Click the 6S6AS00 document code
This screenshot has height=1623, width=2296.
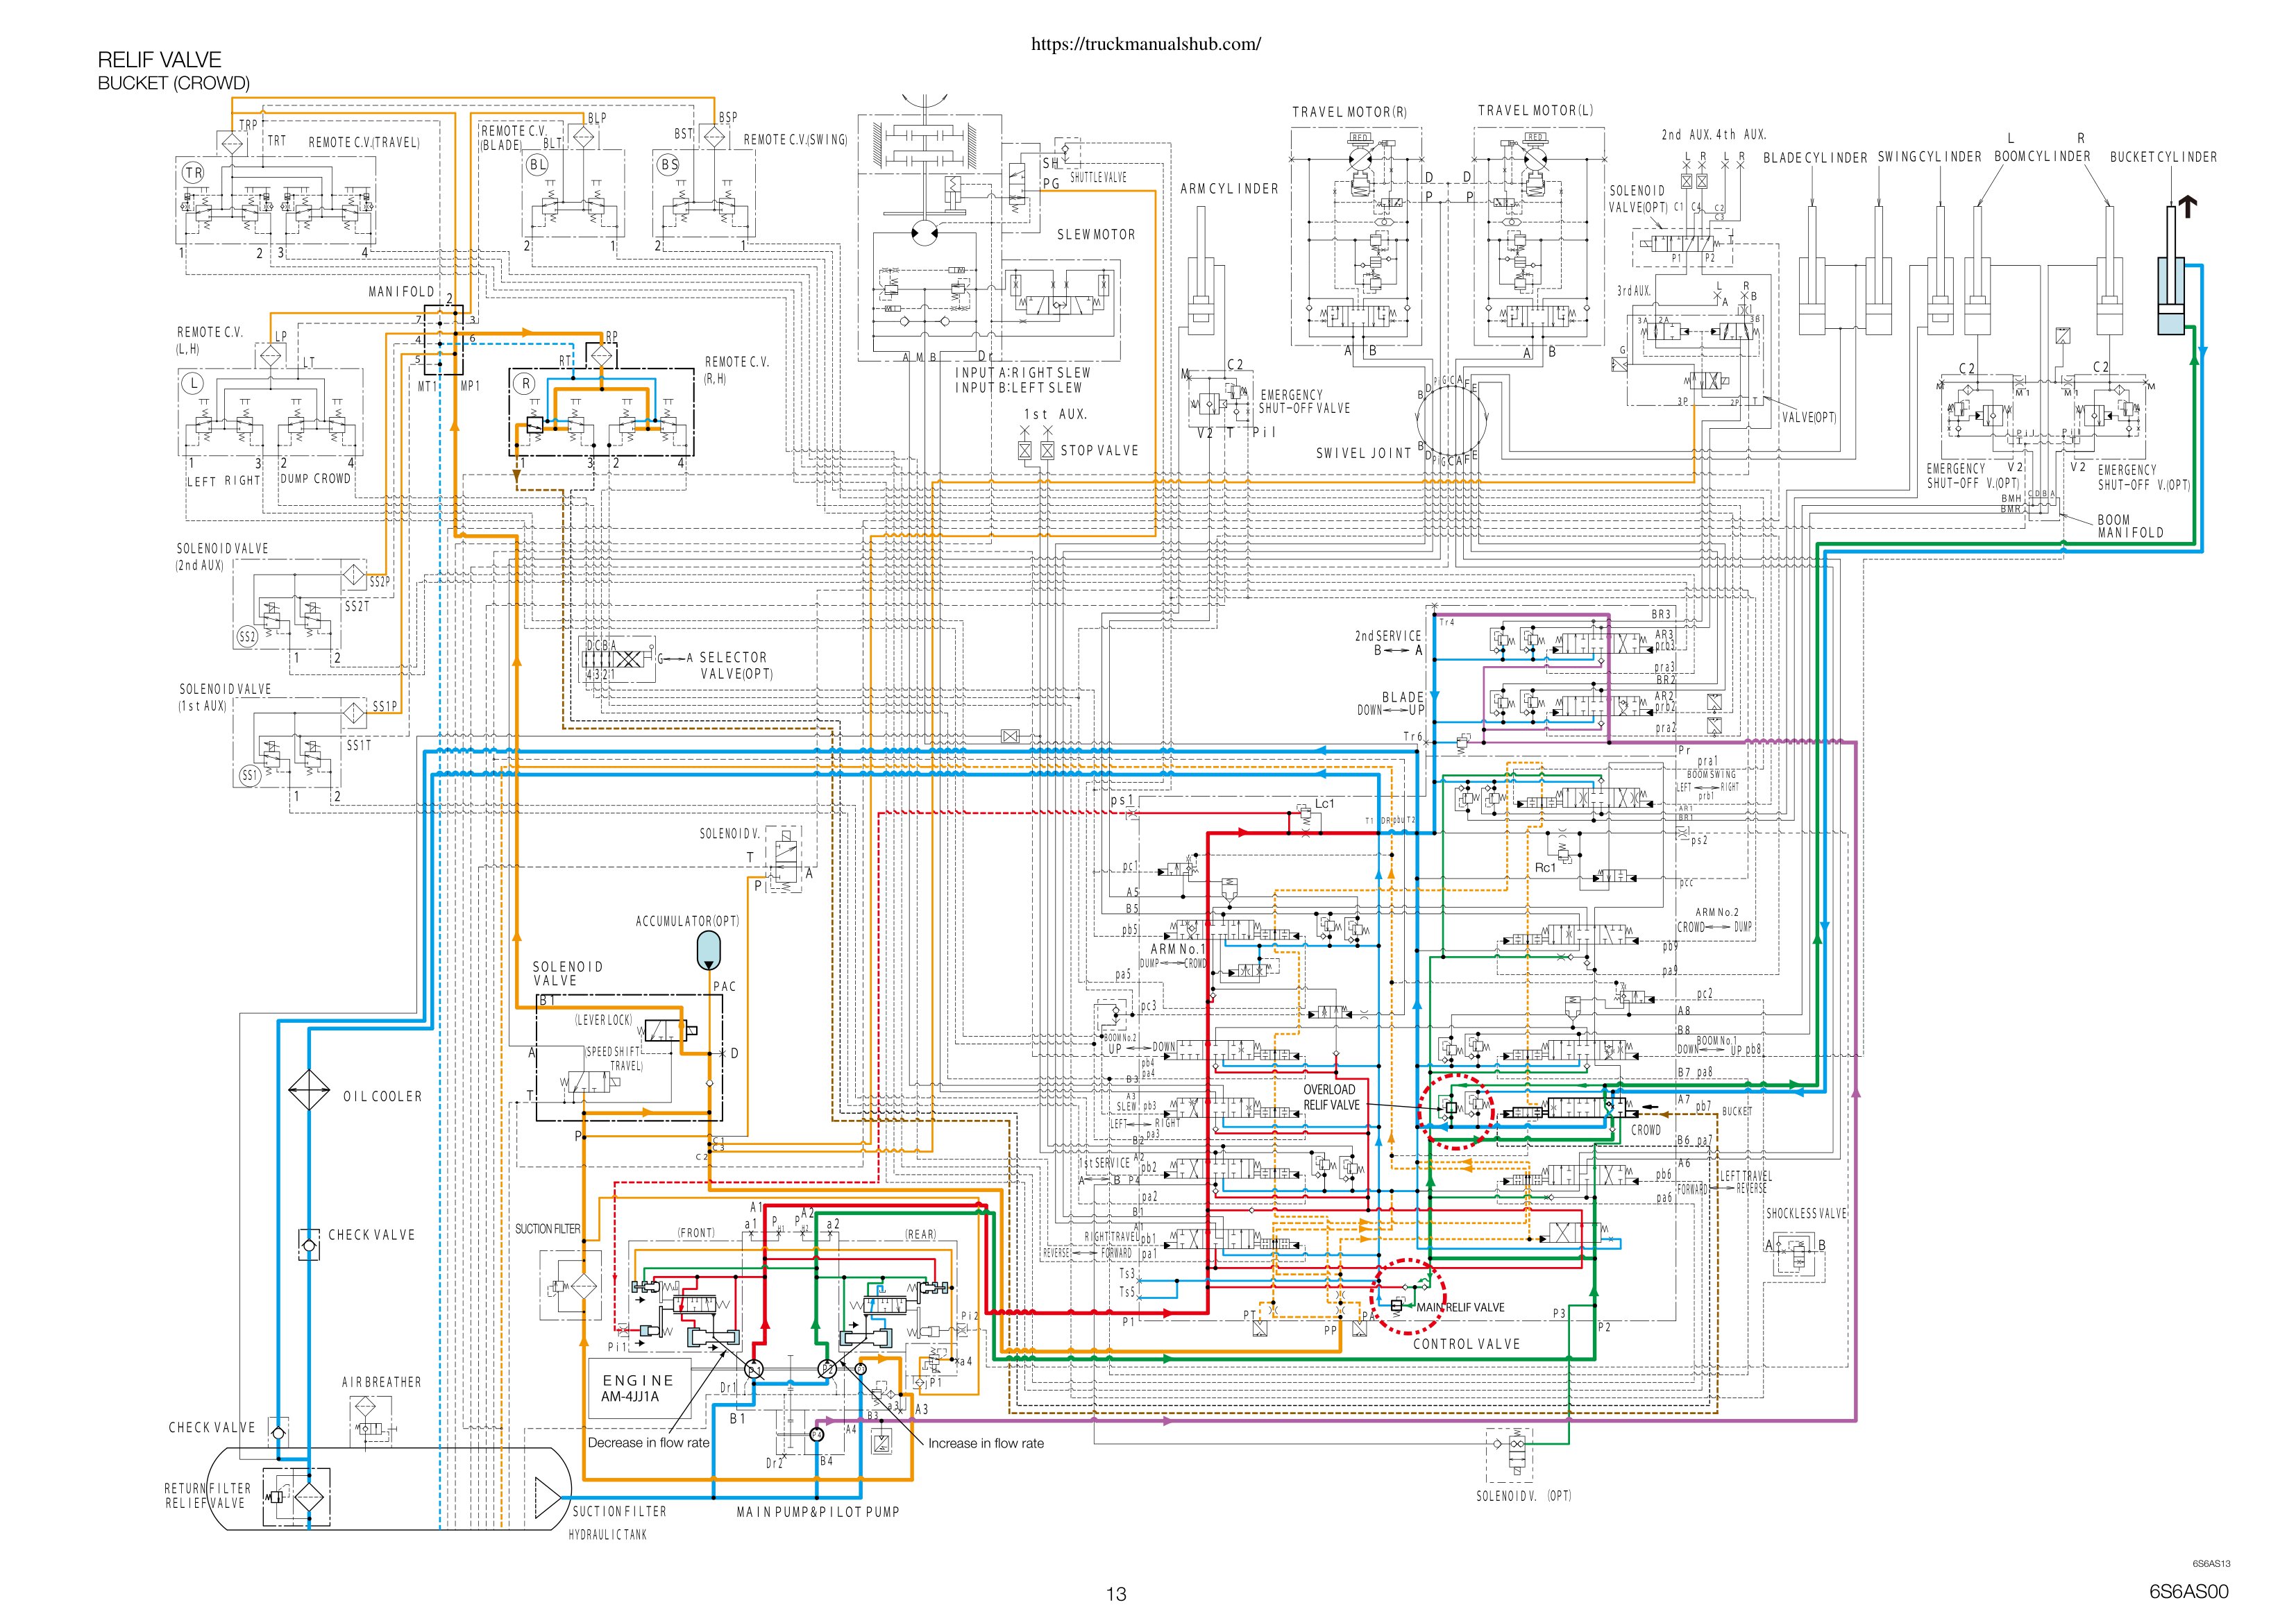pos(2189,1592)
